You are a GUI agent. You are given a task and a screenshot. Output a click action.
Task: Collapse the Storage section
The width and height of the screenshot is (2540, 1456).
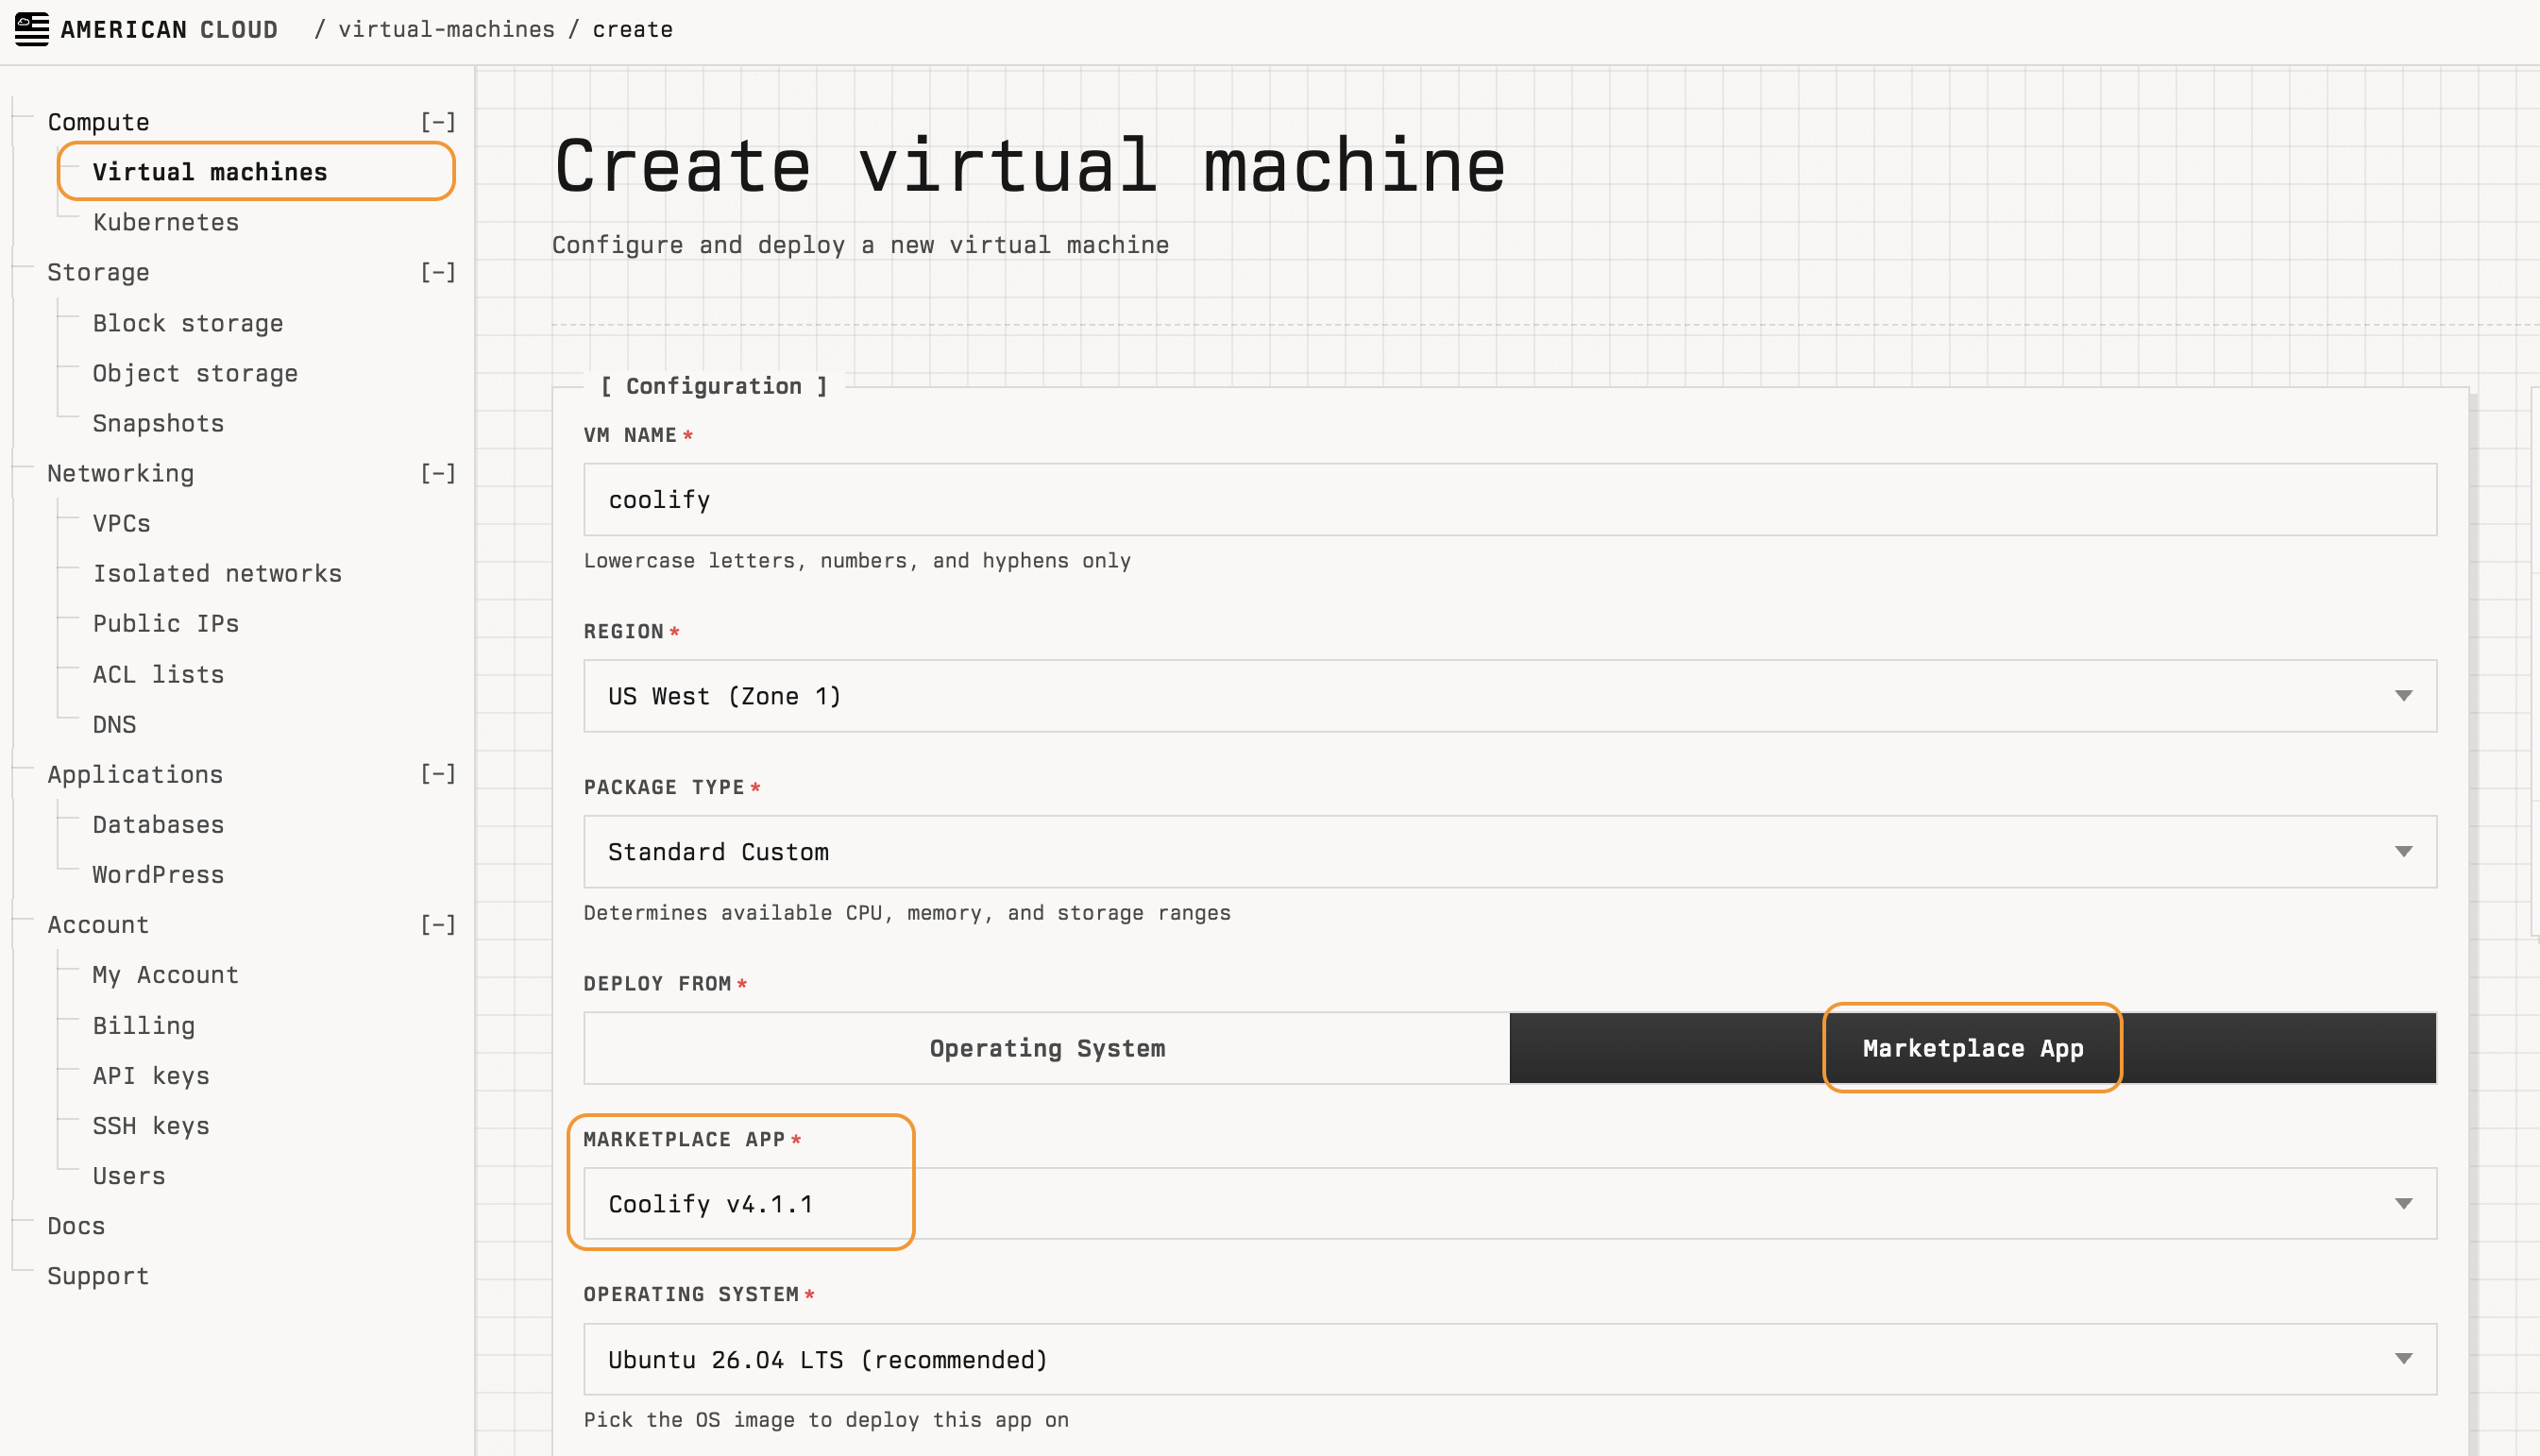tap(438, 272)
